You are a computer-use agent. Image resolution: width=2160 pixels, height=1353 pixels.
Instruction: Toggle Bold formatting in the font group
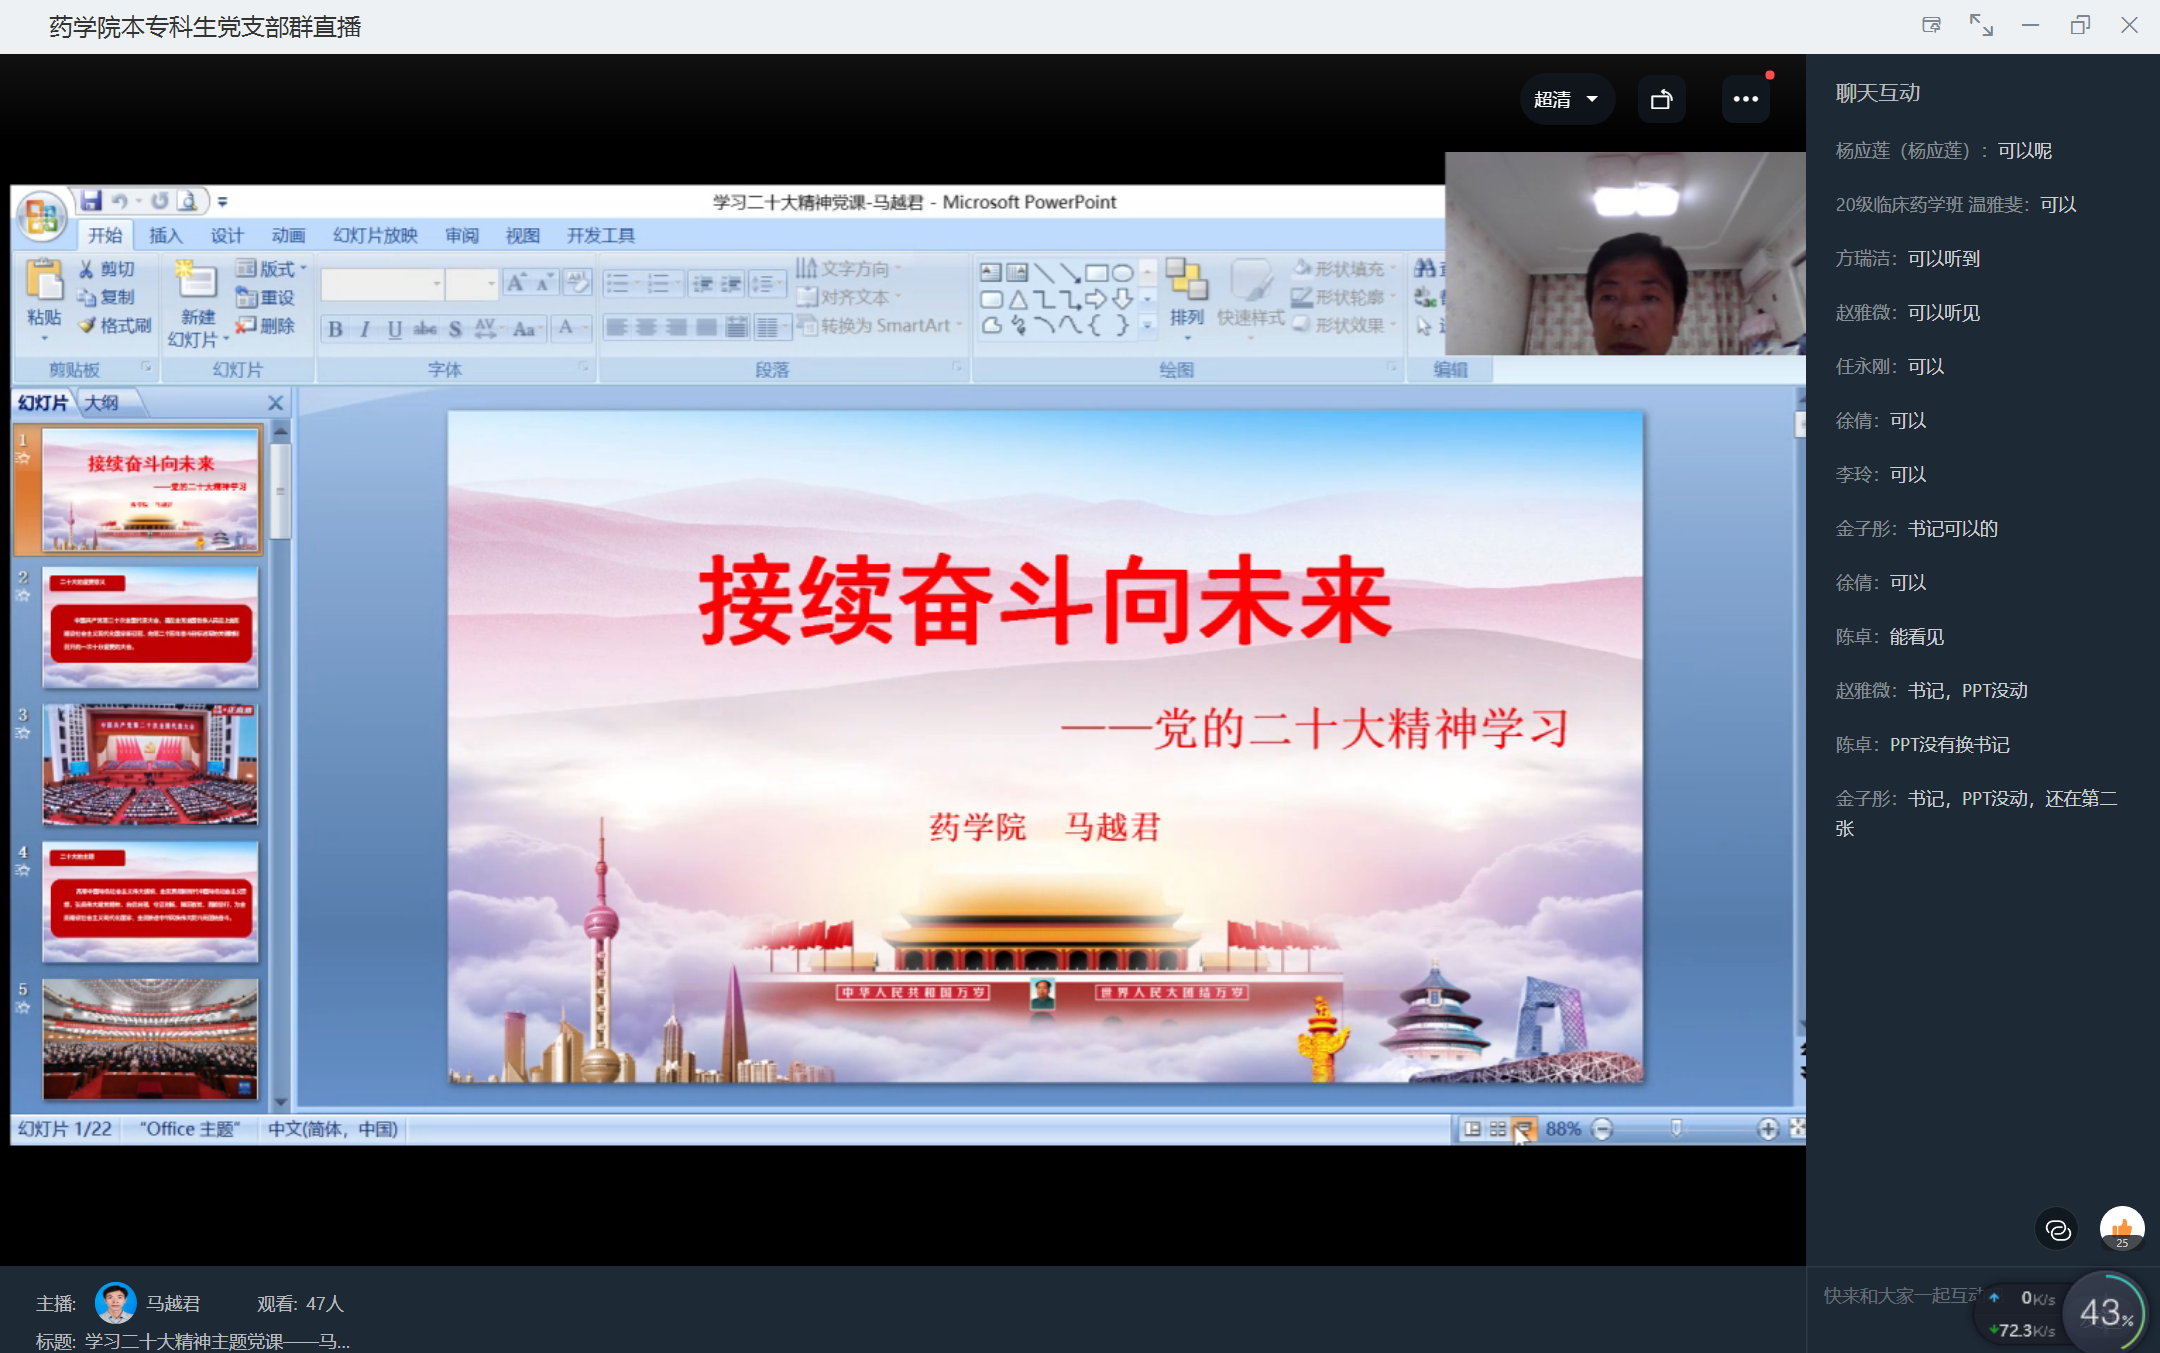coord(336,329)
